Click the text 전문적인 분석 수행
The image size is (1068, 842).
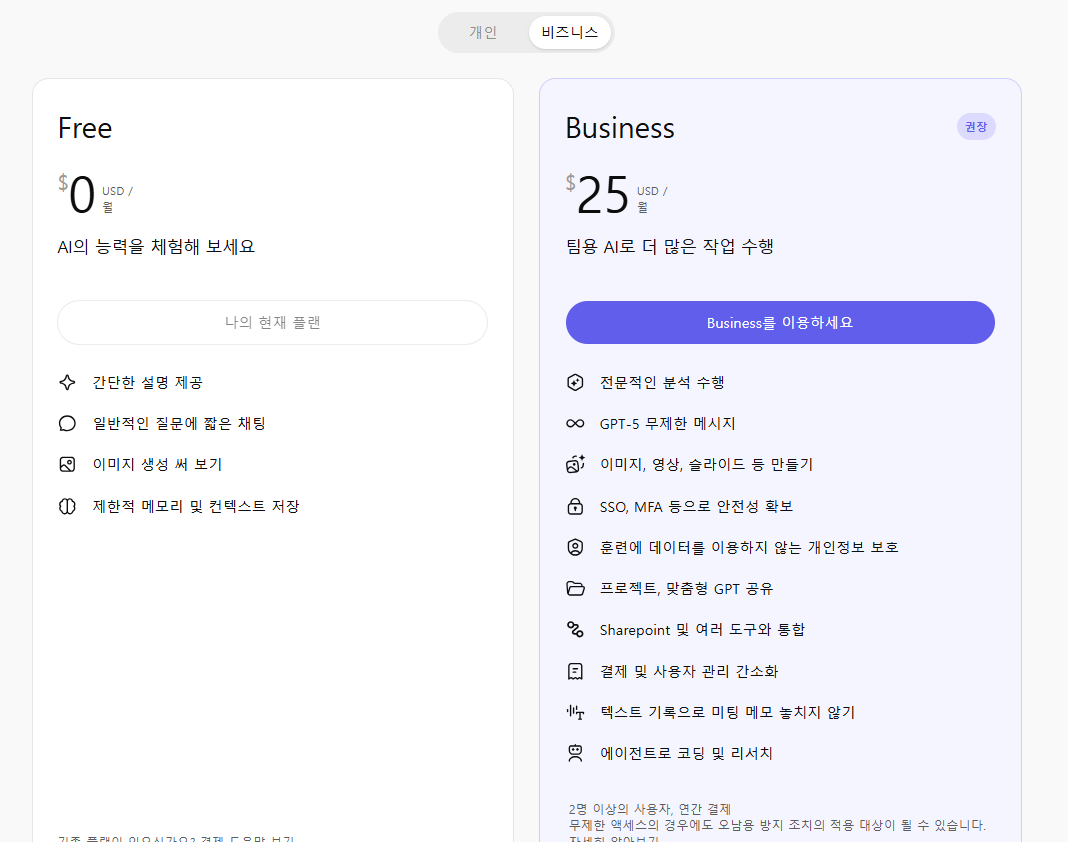pos(662,383)
